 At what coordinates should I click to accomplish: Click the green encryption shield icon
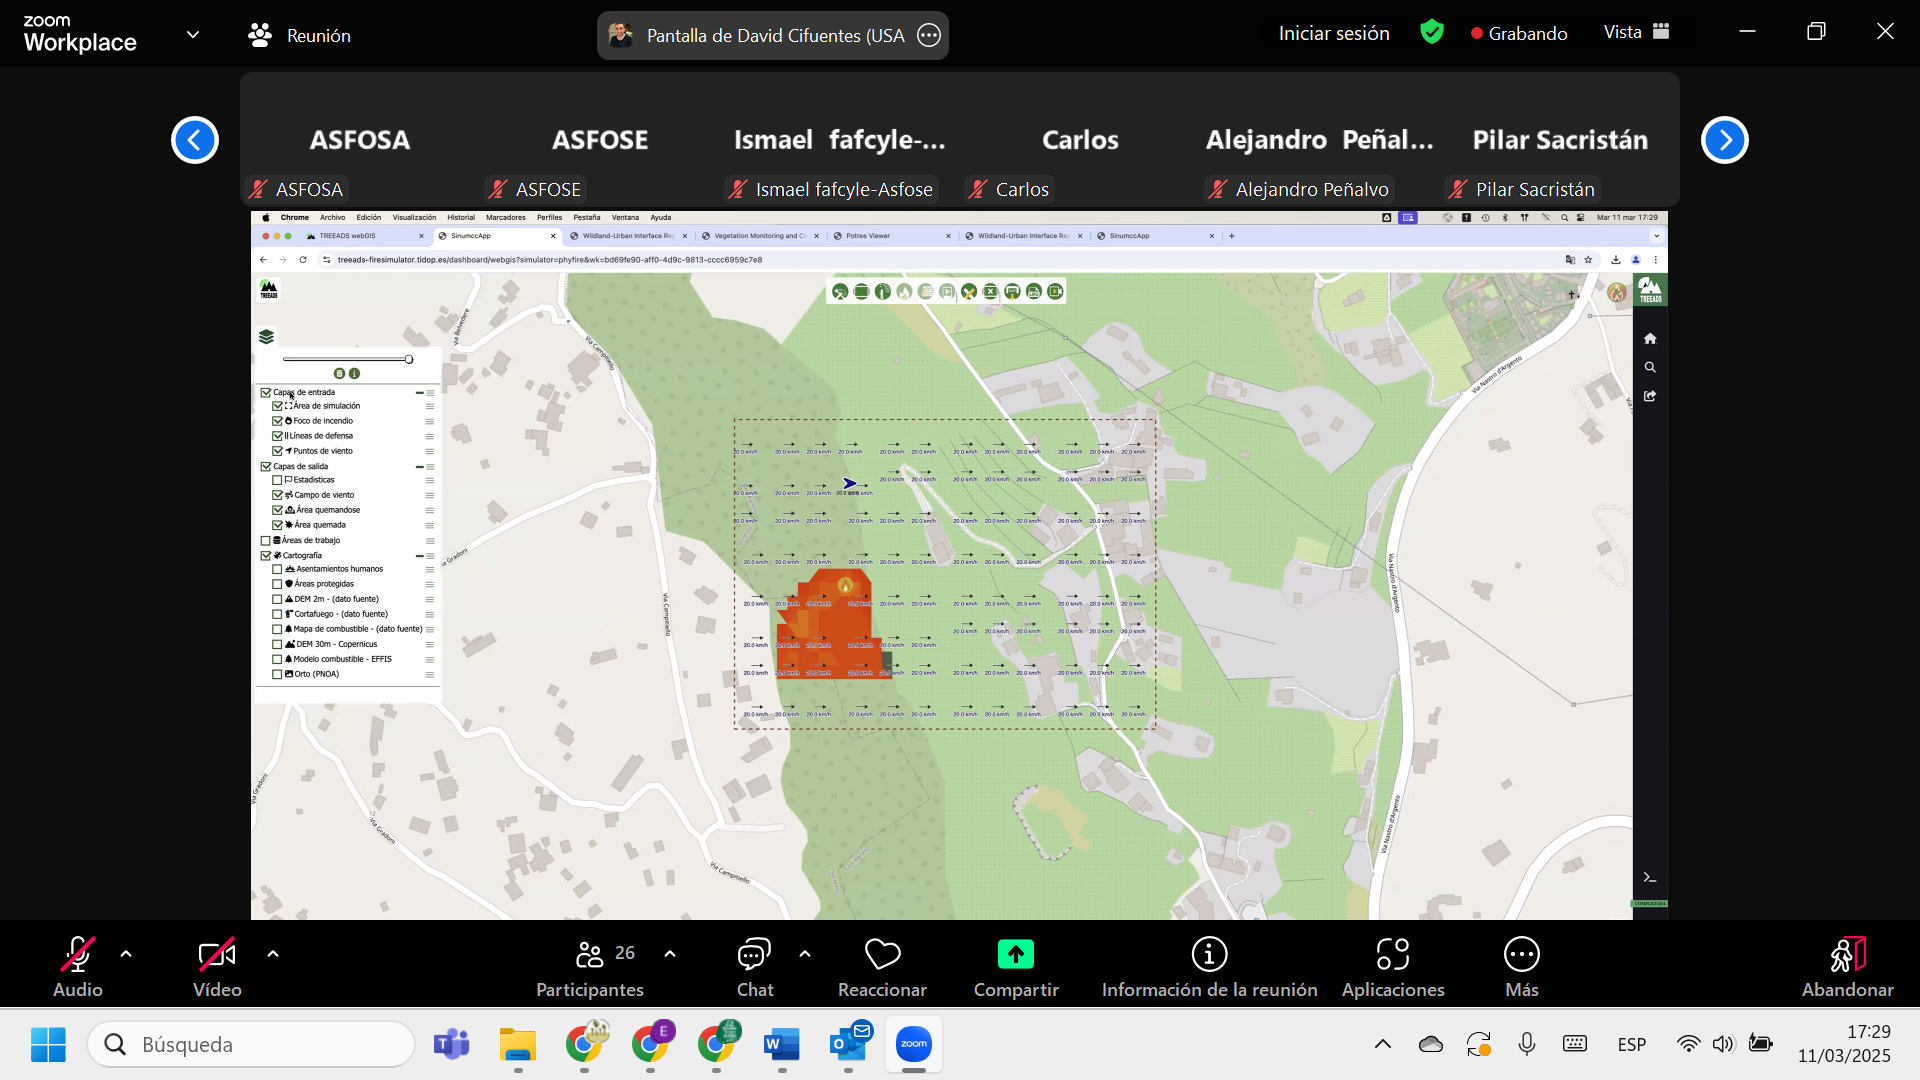pos(1431,33)
